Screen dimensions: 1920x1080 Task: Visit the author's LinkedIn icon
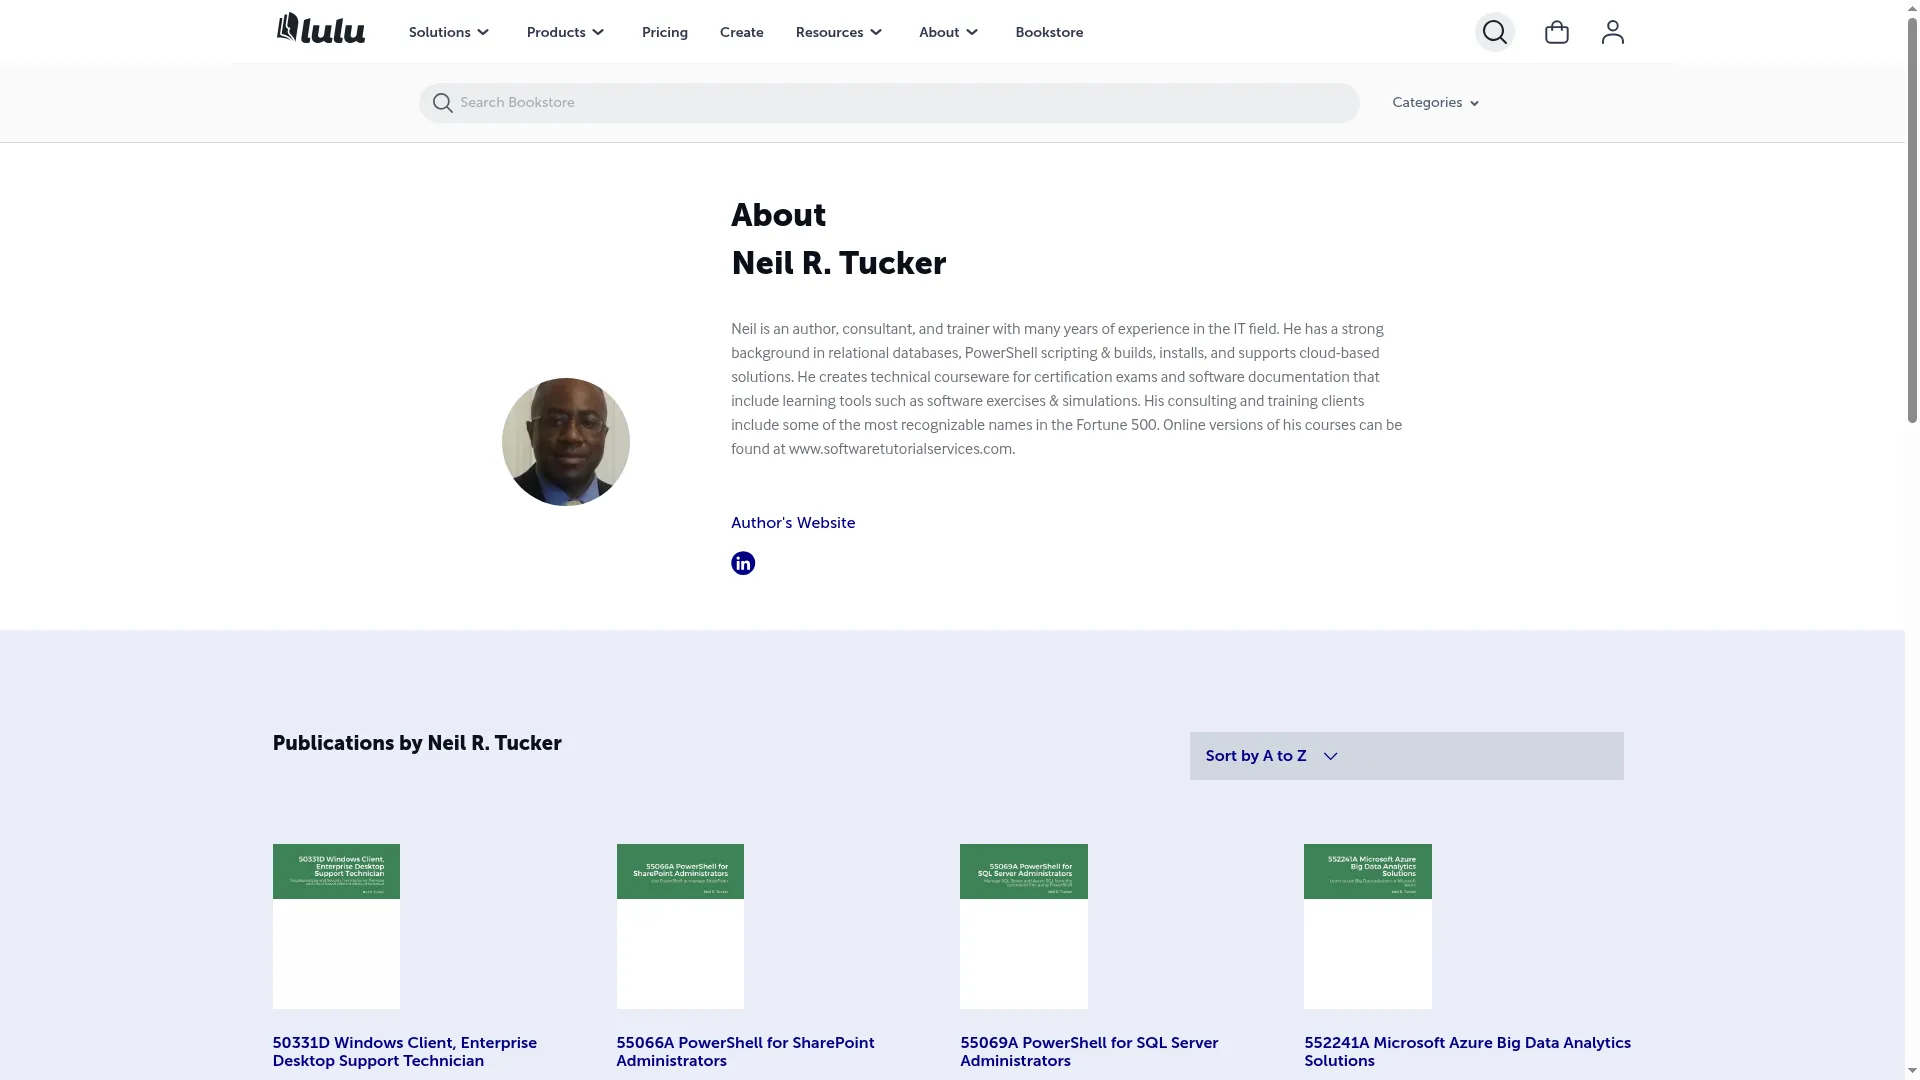[743, 563]
